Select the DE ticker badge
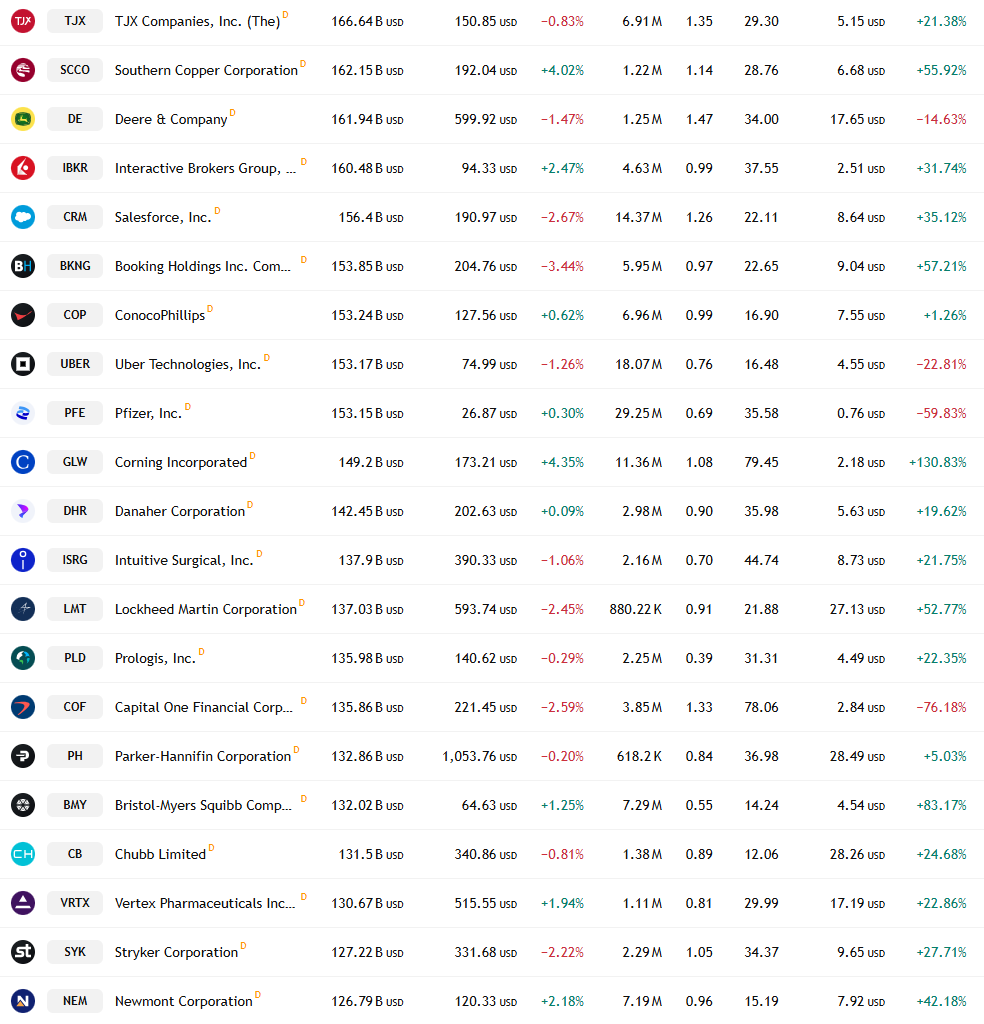This screenshot has width=984, height=1024. (75, 119)
